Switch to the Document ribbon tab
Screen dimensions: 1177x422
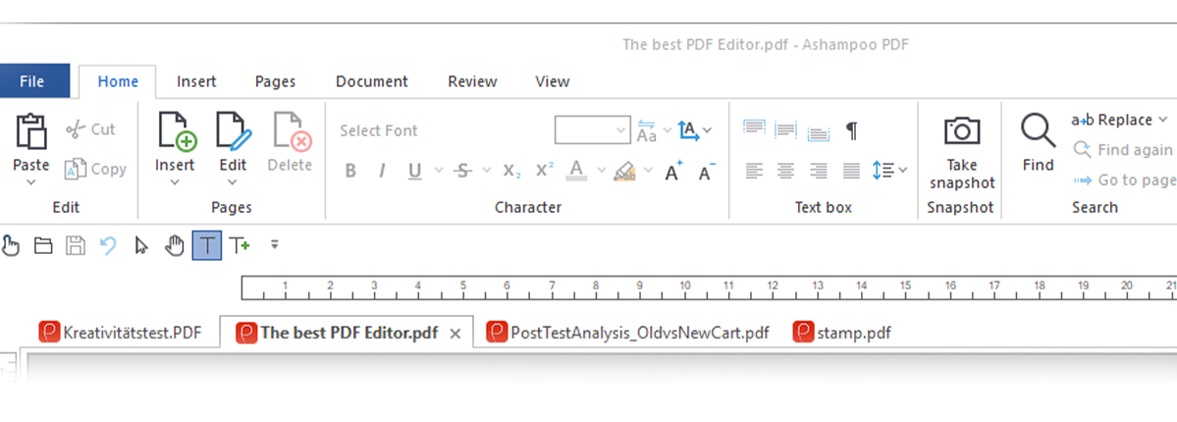pos(372,82)
